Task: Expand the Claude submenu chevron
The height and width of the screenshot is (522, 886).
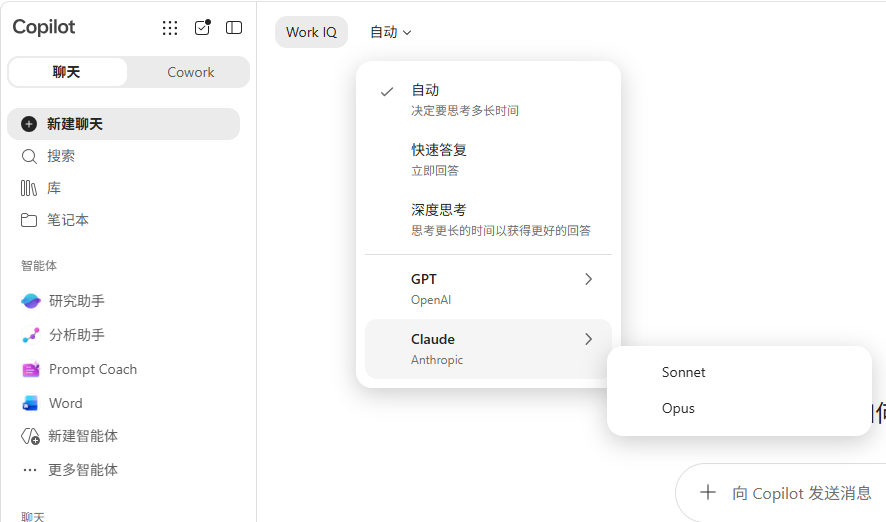Action: (x=588, y=339)
